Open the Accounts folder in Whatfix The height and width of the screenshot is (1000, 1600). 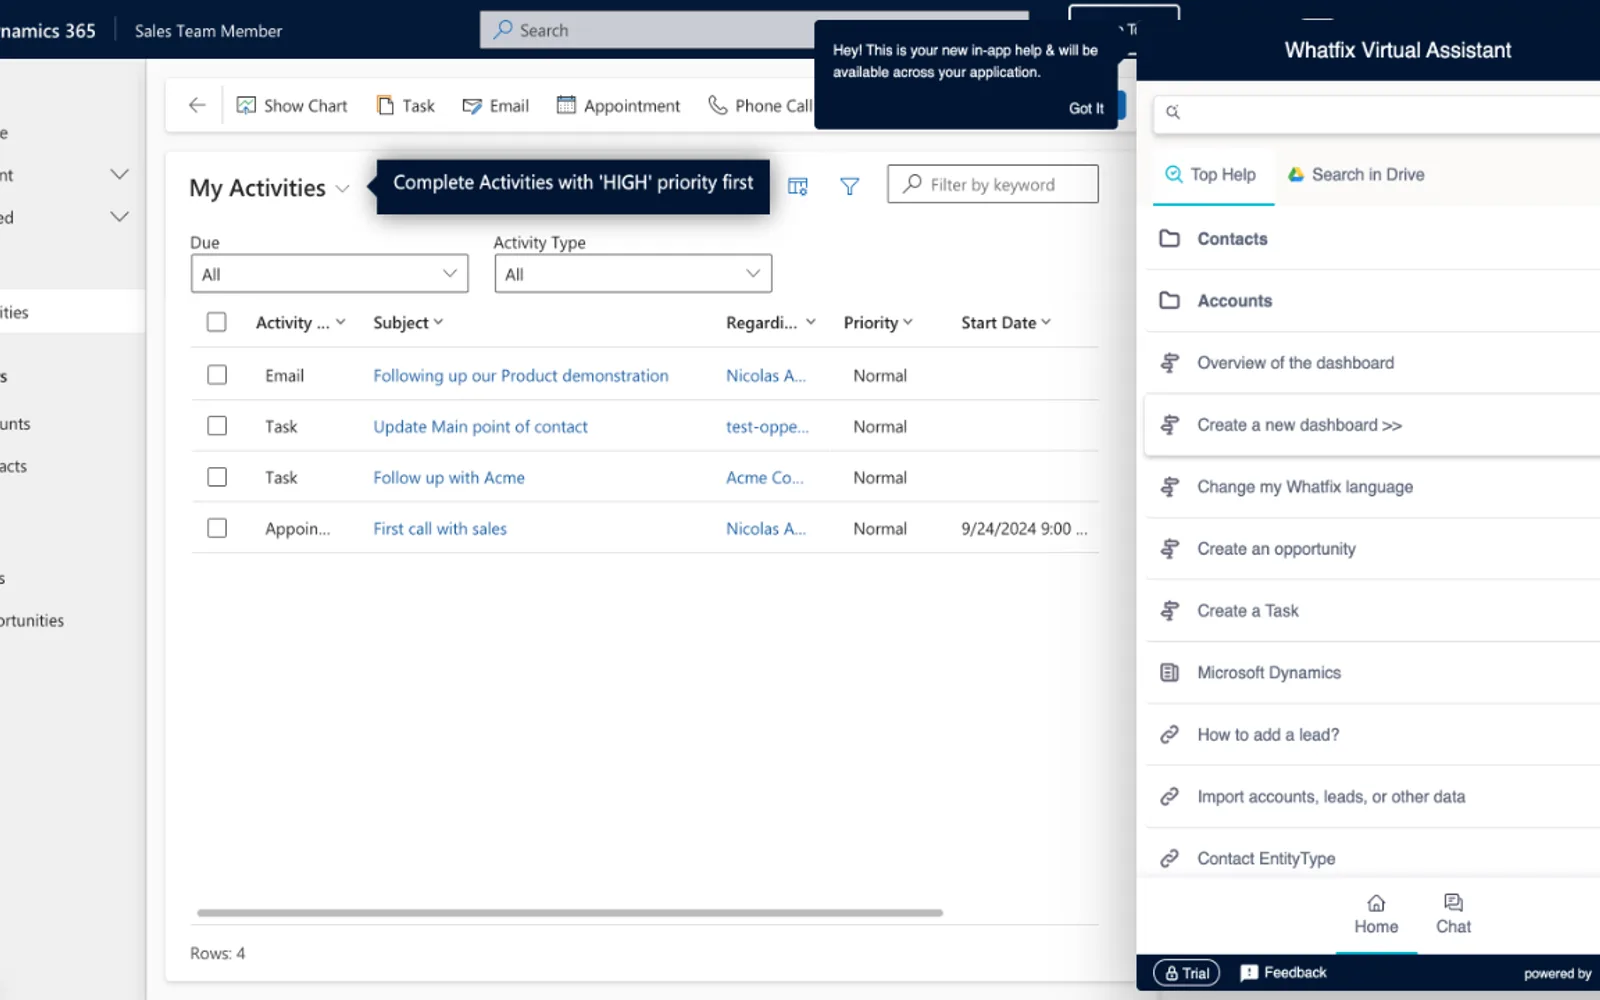pos(1372,301)
